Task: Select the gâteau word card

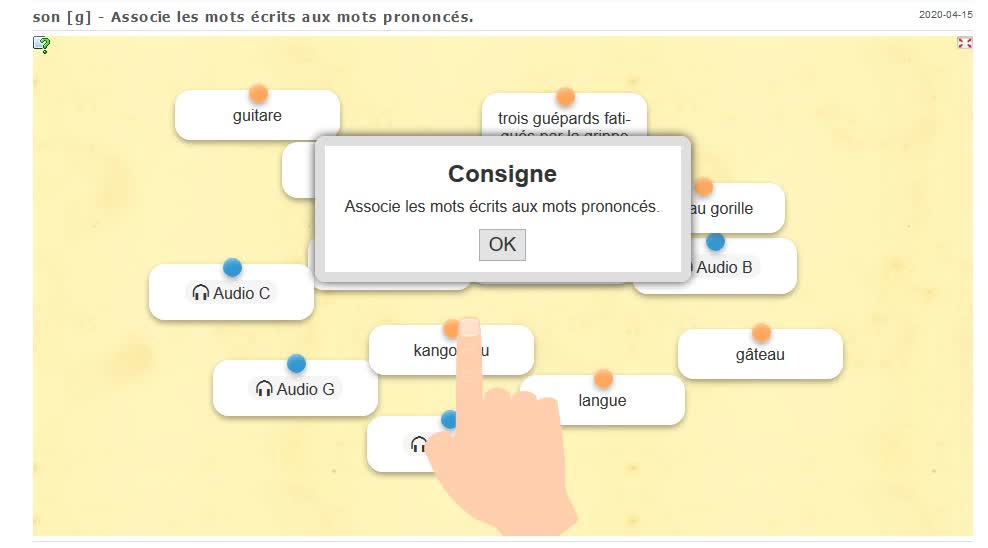Action: pos(760,355)
